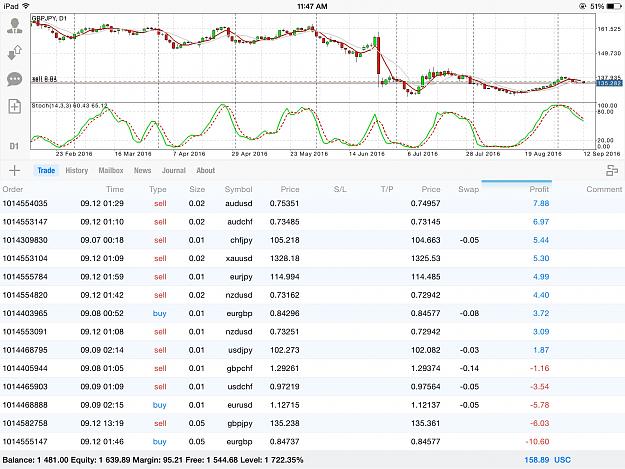The image size is (625, 469).
Task: Tap the Wi-Fi status icon
Action: pos(26,6)
